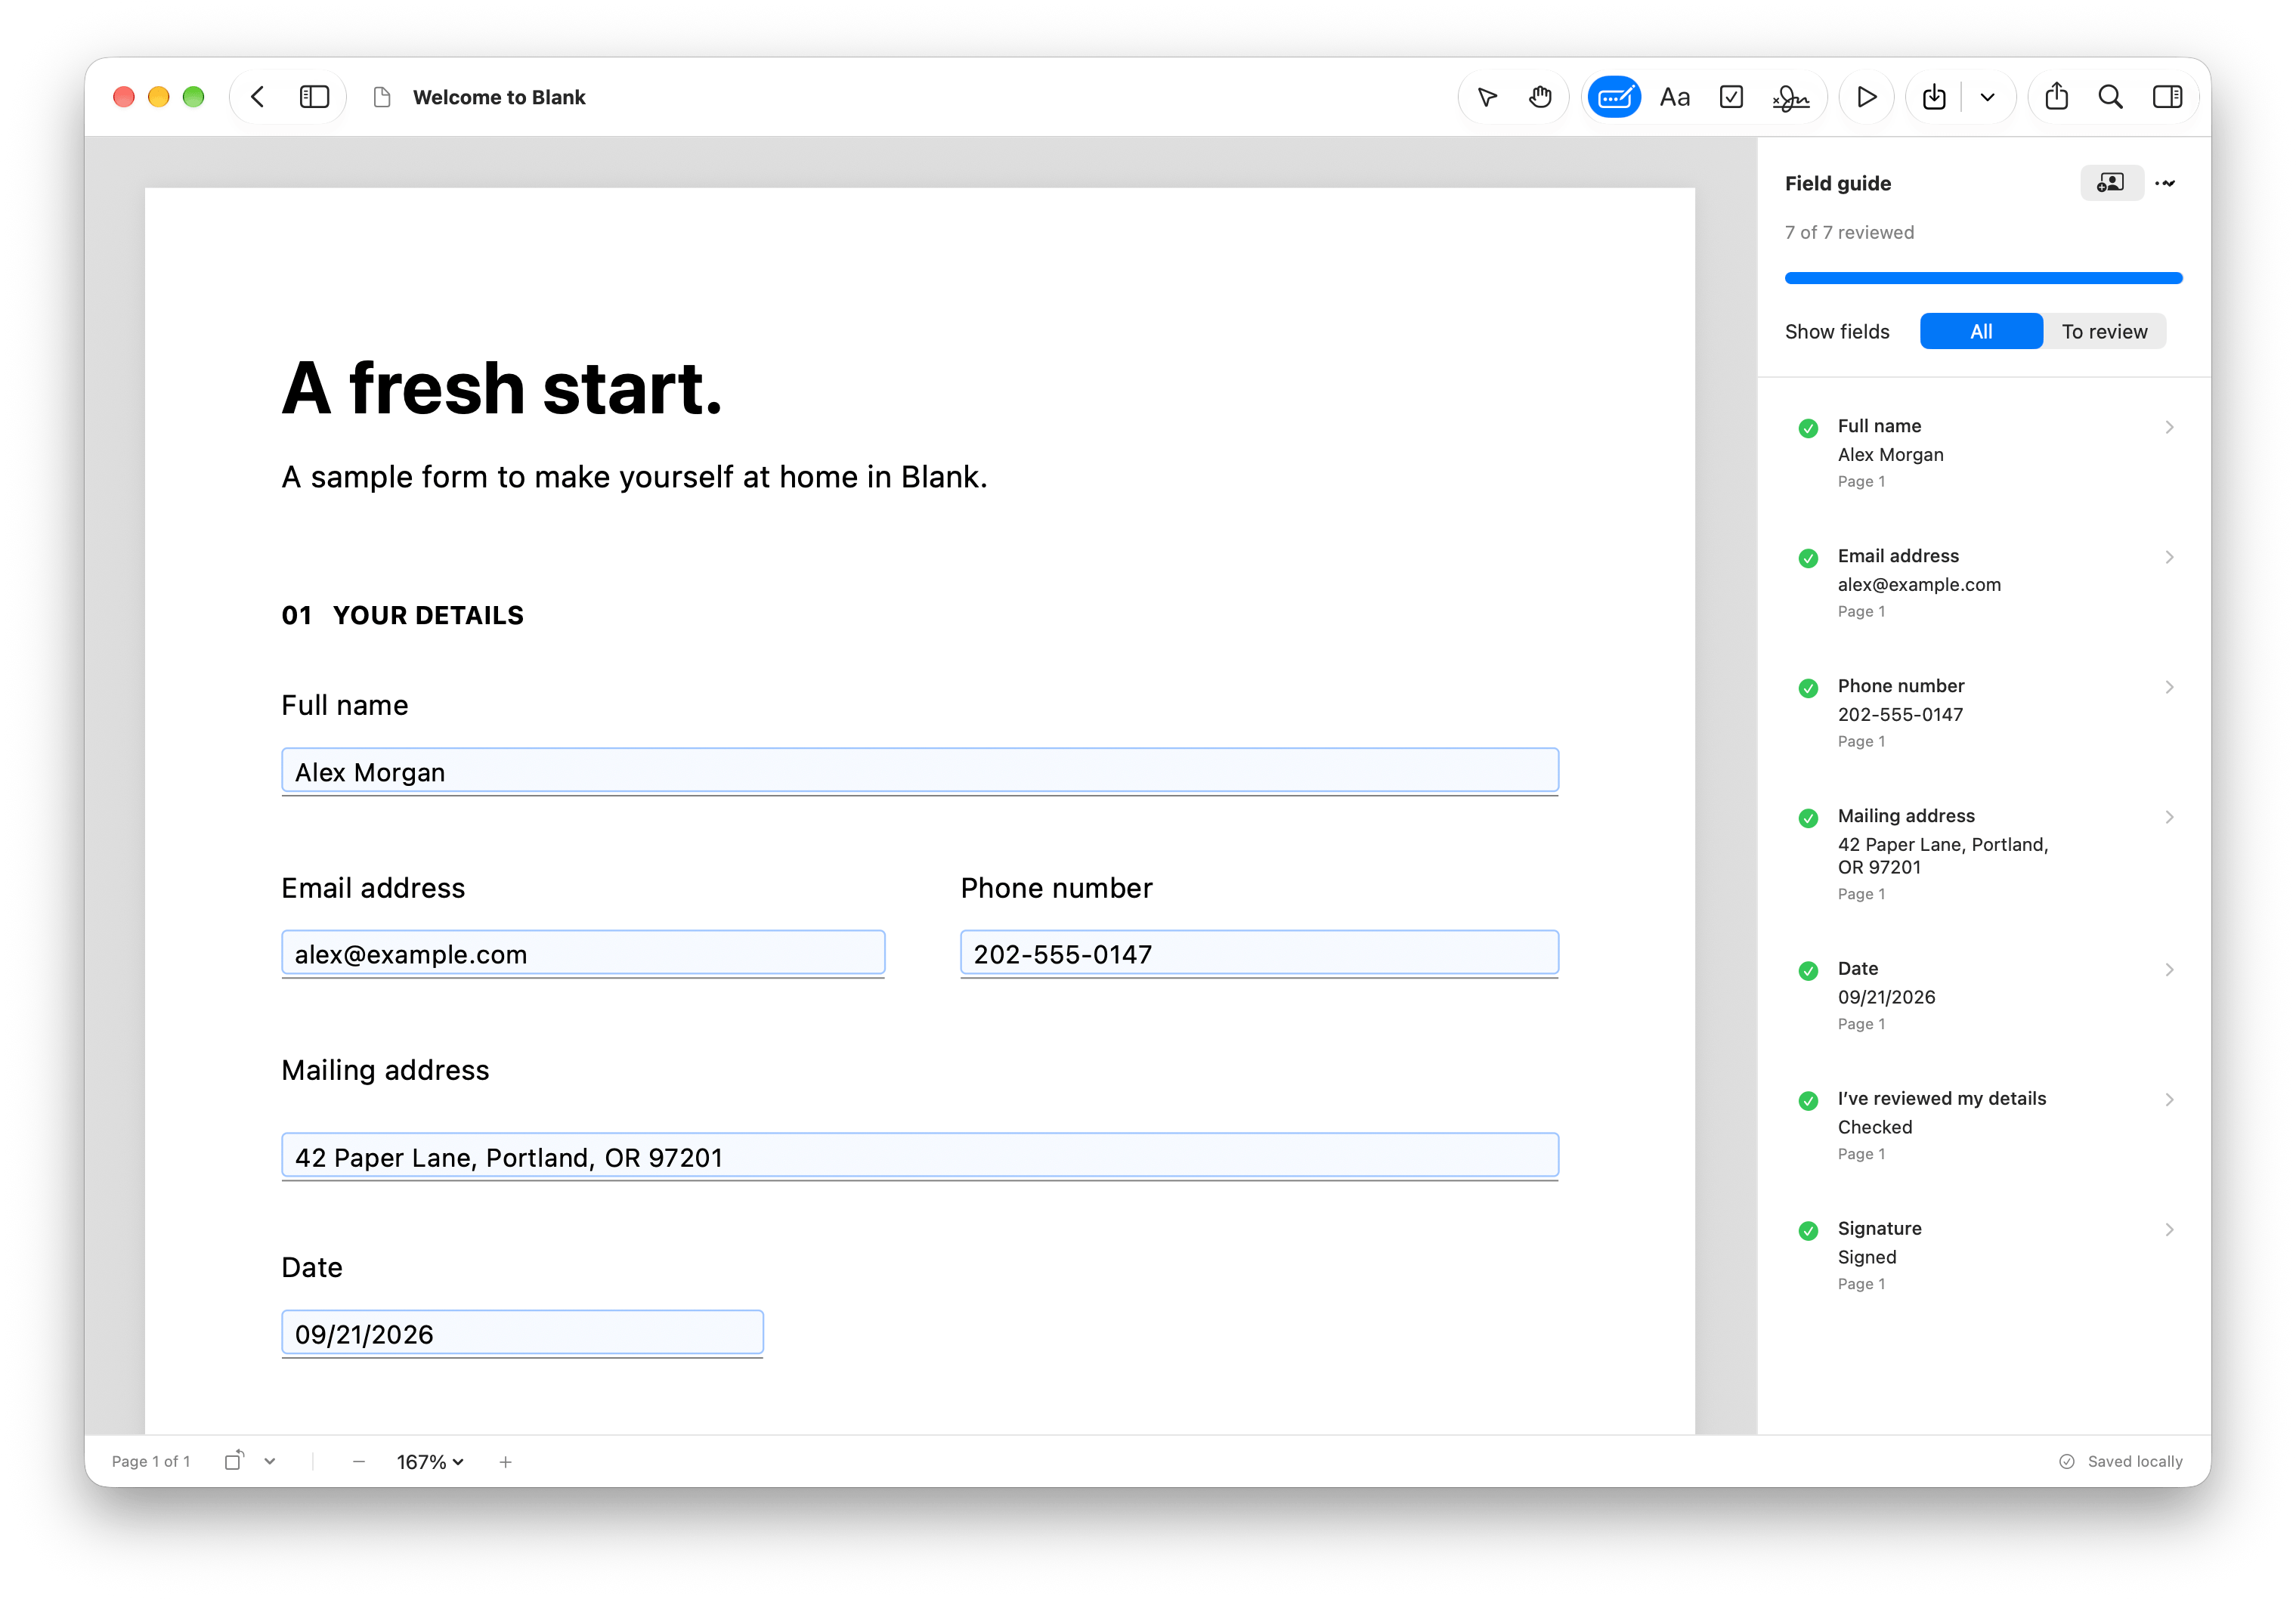Zoom in with plus button
Screen dimensions: 2296x1599
506,1461
